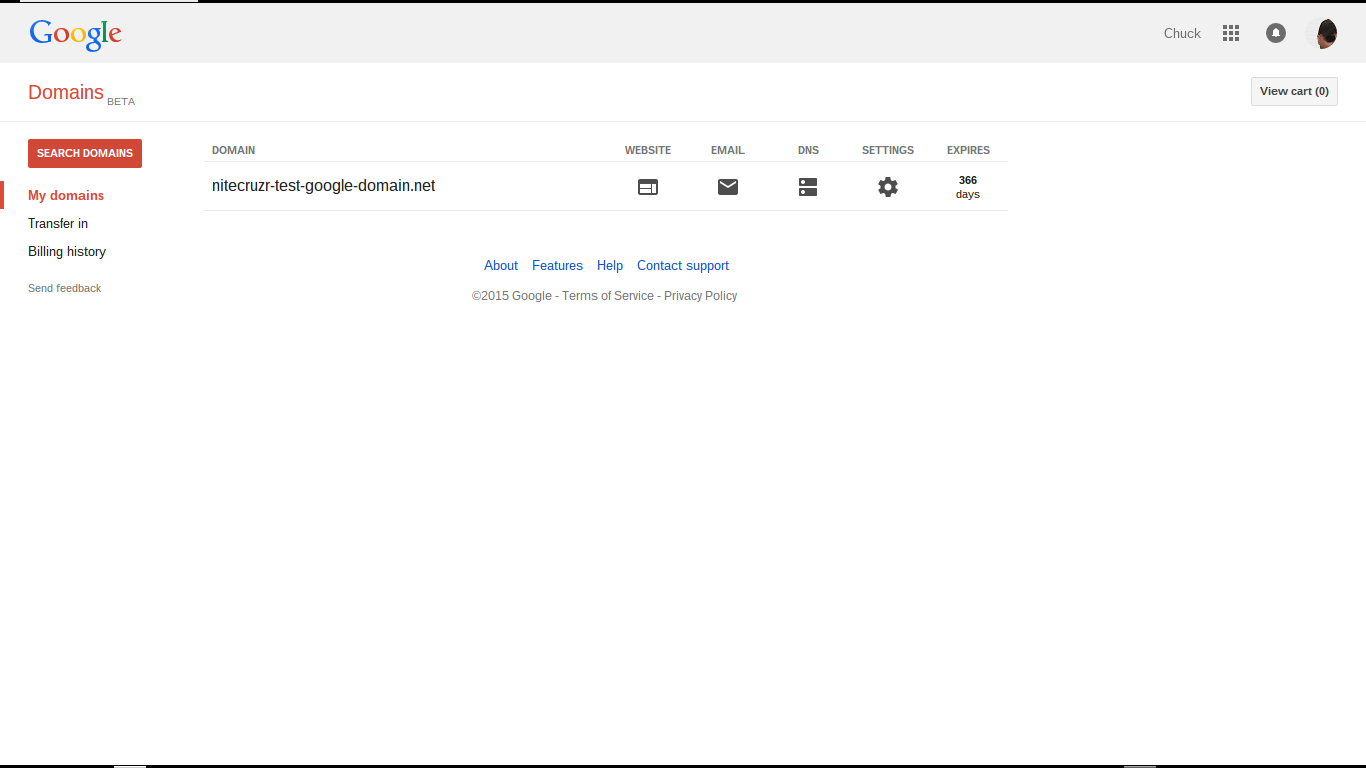Click the Domains product title
Screen dimensions: 1366x768
(66, 92)
